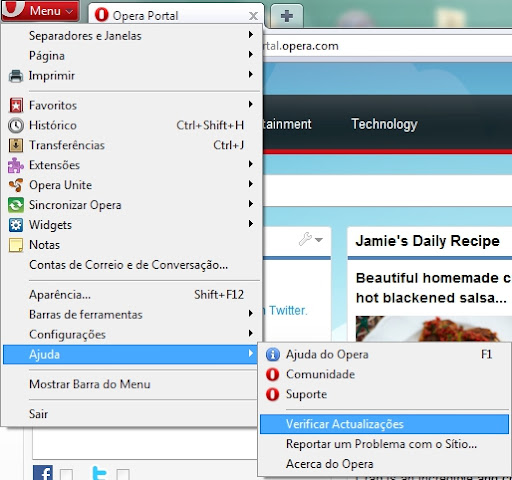This screenshot has height=480, width=512.
Task: Click the Notas sticky note icon
Action: pos(16,245)
